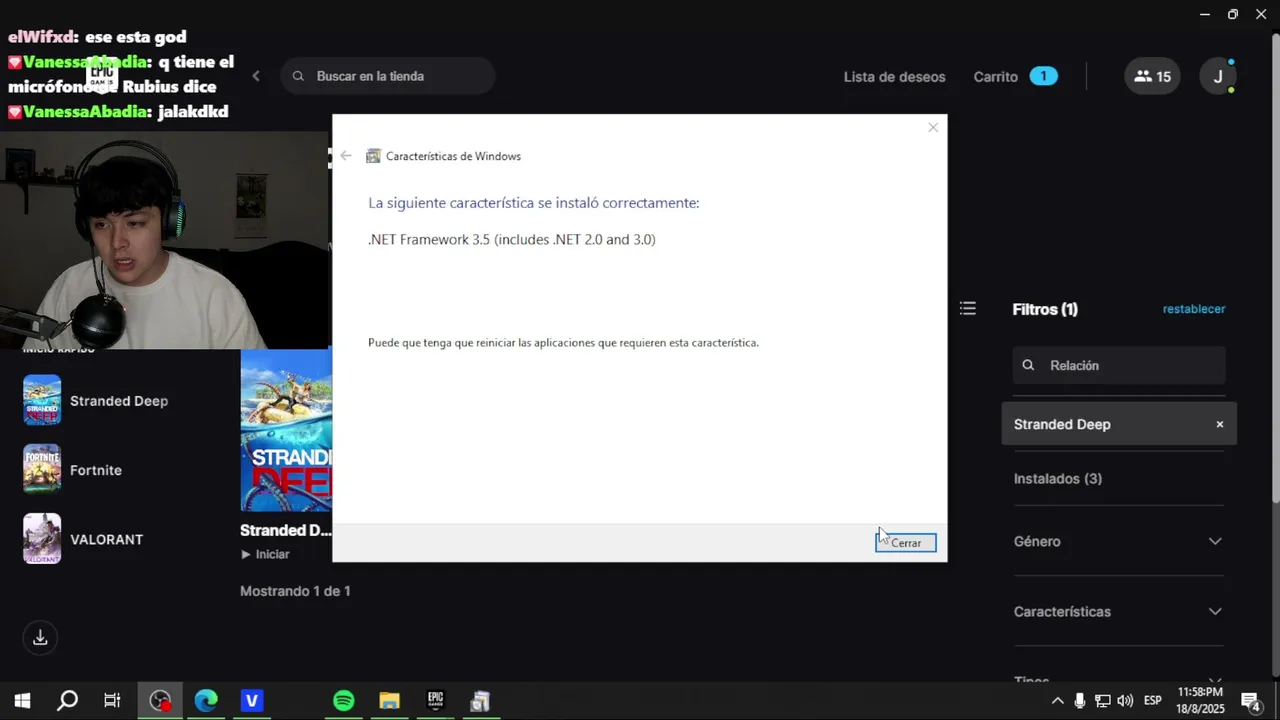Click the back arrow in Windows features dialog
This screenshot has height=720, width=1280.
346,156
